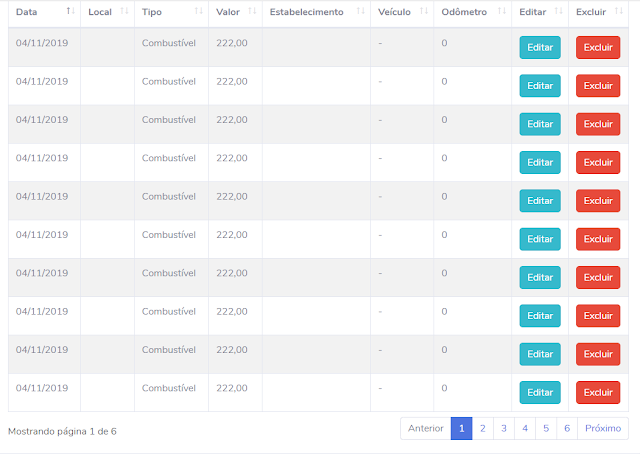Toggle sorting arrows on the Tipo column

click(x=199, y=11)
